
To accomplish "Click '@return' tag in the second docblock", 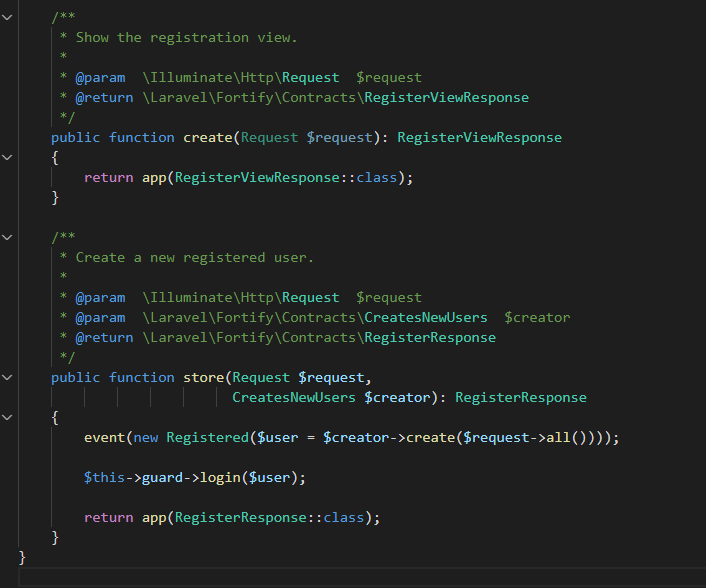I will [x=104, y=338].
